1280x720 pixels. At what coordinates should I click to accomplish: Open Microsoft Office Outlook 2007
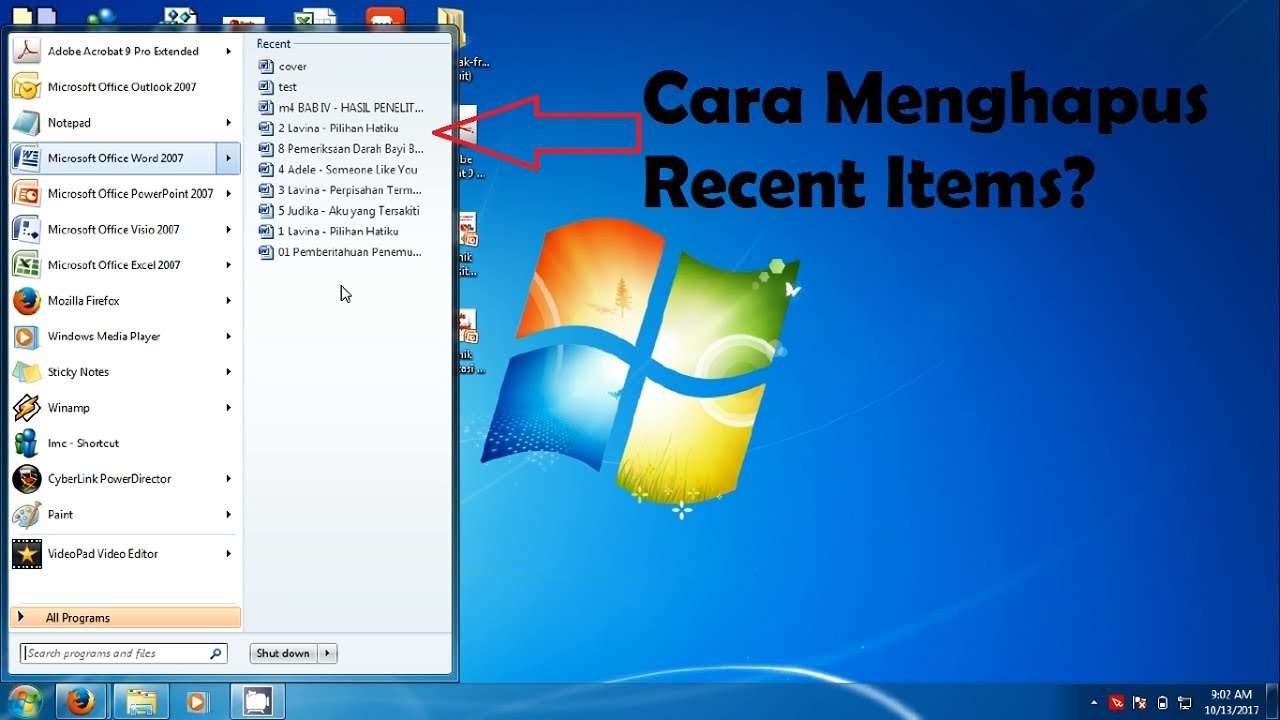click(125, 87)
